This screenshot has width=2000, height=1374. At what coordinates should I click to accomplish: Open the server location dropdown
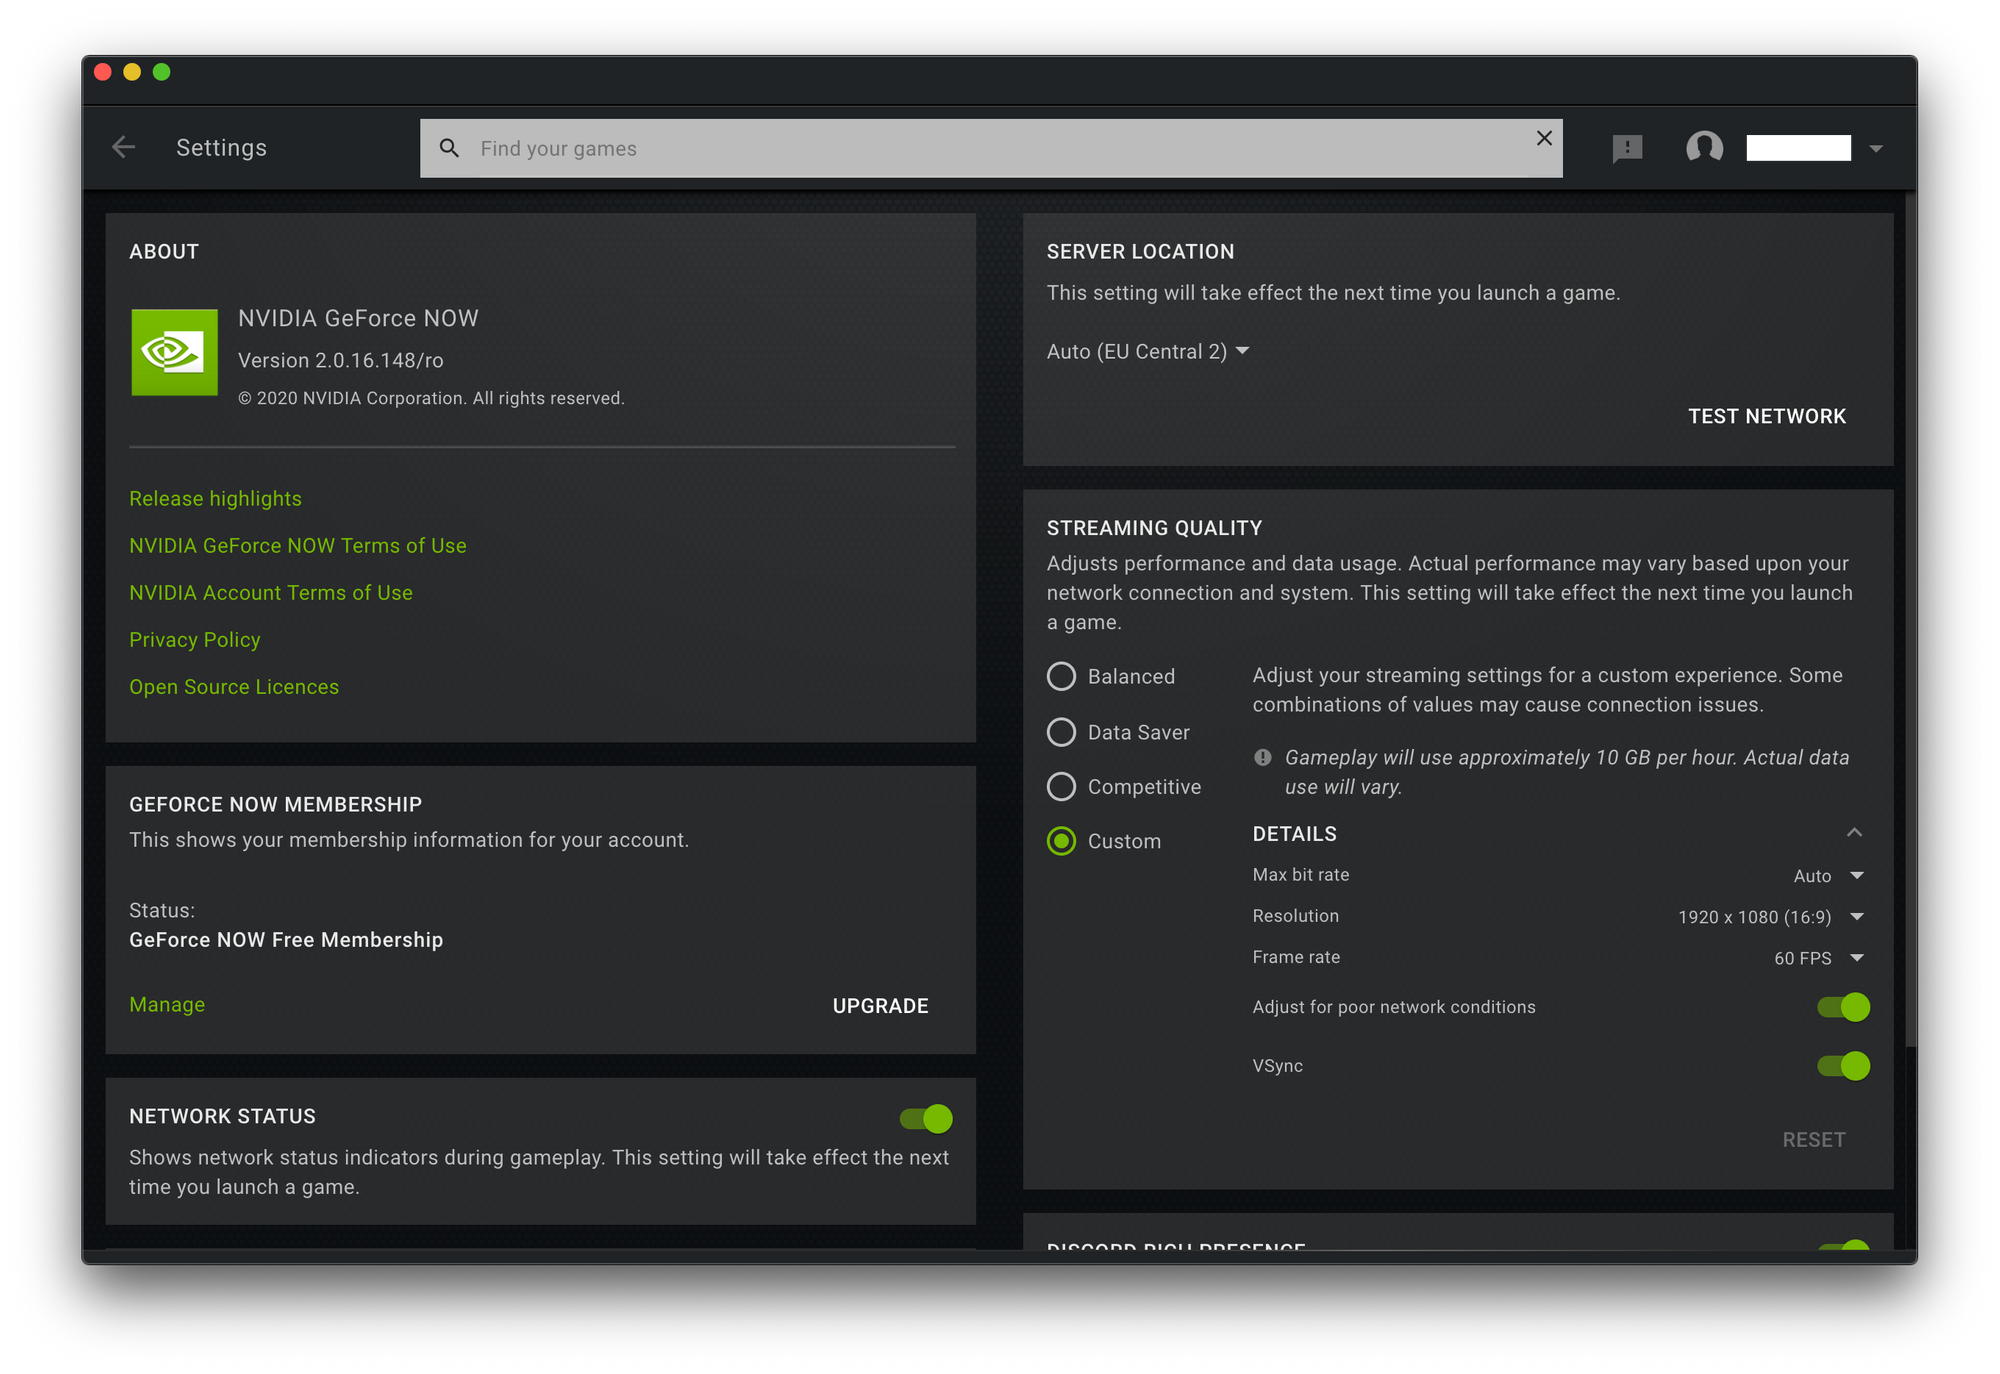pos(1148,352)
